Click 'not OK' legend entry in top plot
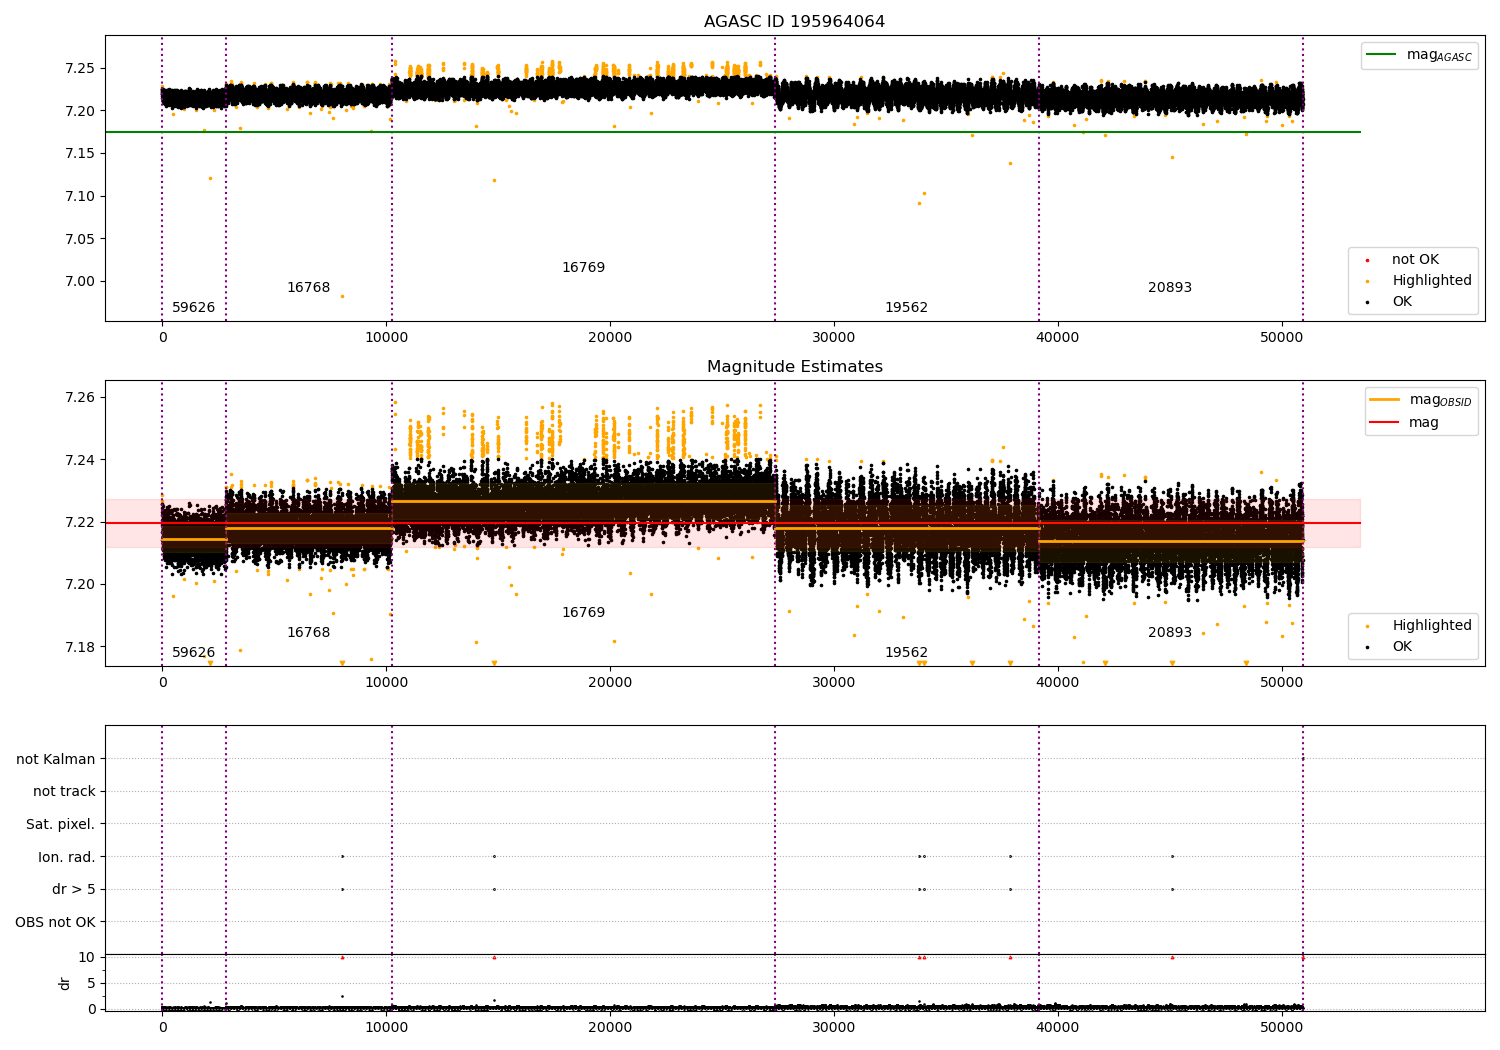 tap(1415, 260)
